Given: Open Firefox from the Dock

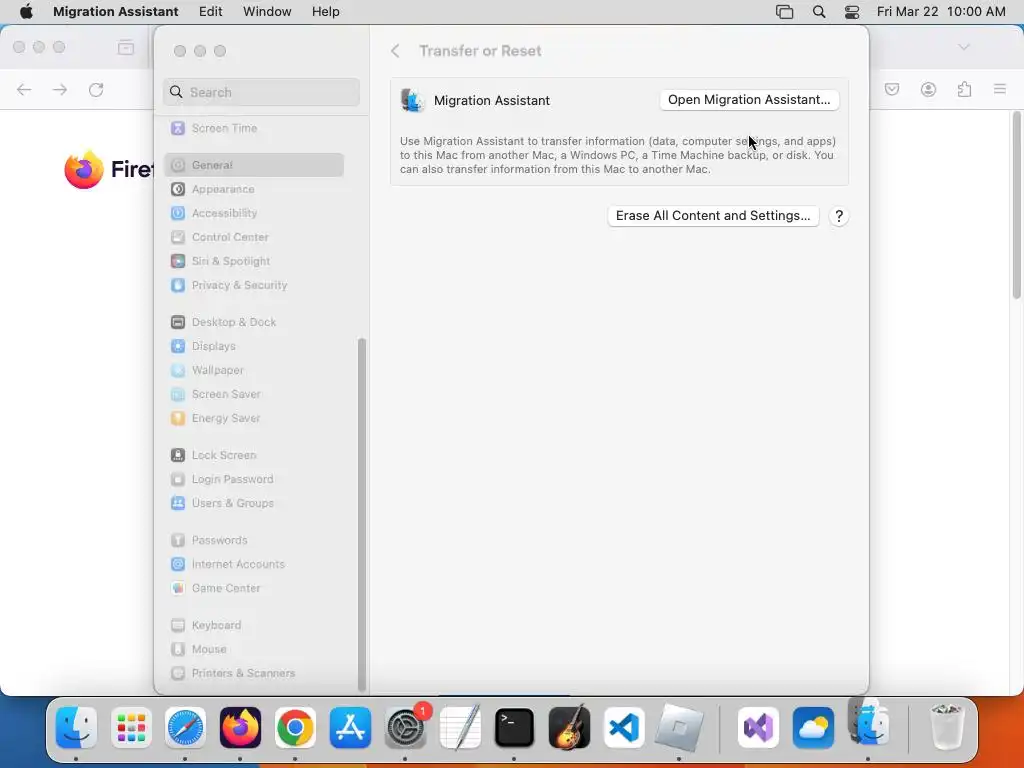Looking at the screenshot, I should (240, 728).
